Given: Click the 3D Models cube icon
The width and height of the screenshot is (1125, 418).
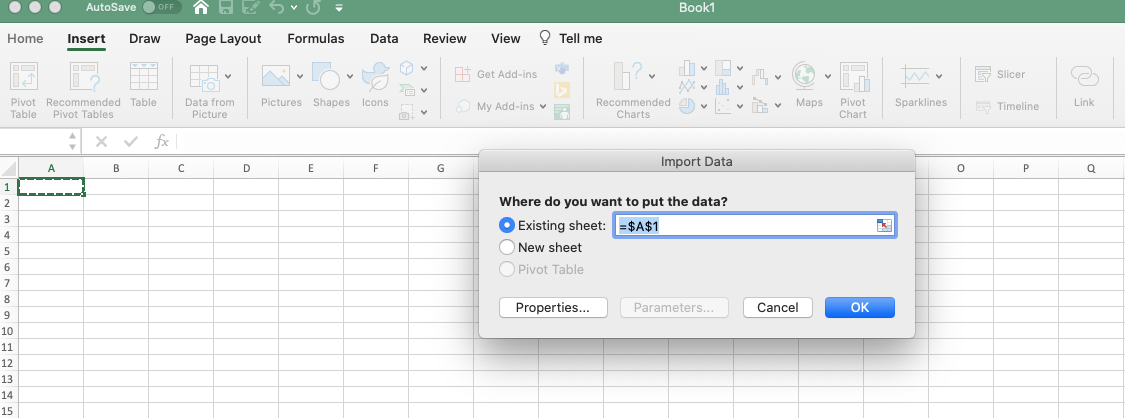Looking at the screenshot, I should (x=407, y=68).
